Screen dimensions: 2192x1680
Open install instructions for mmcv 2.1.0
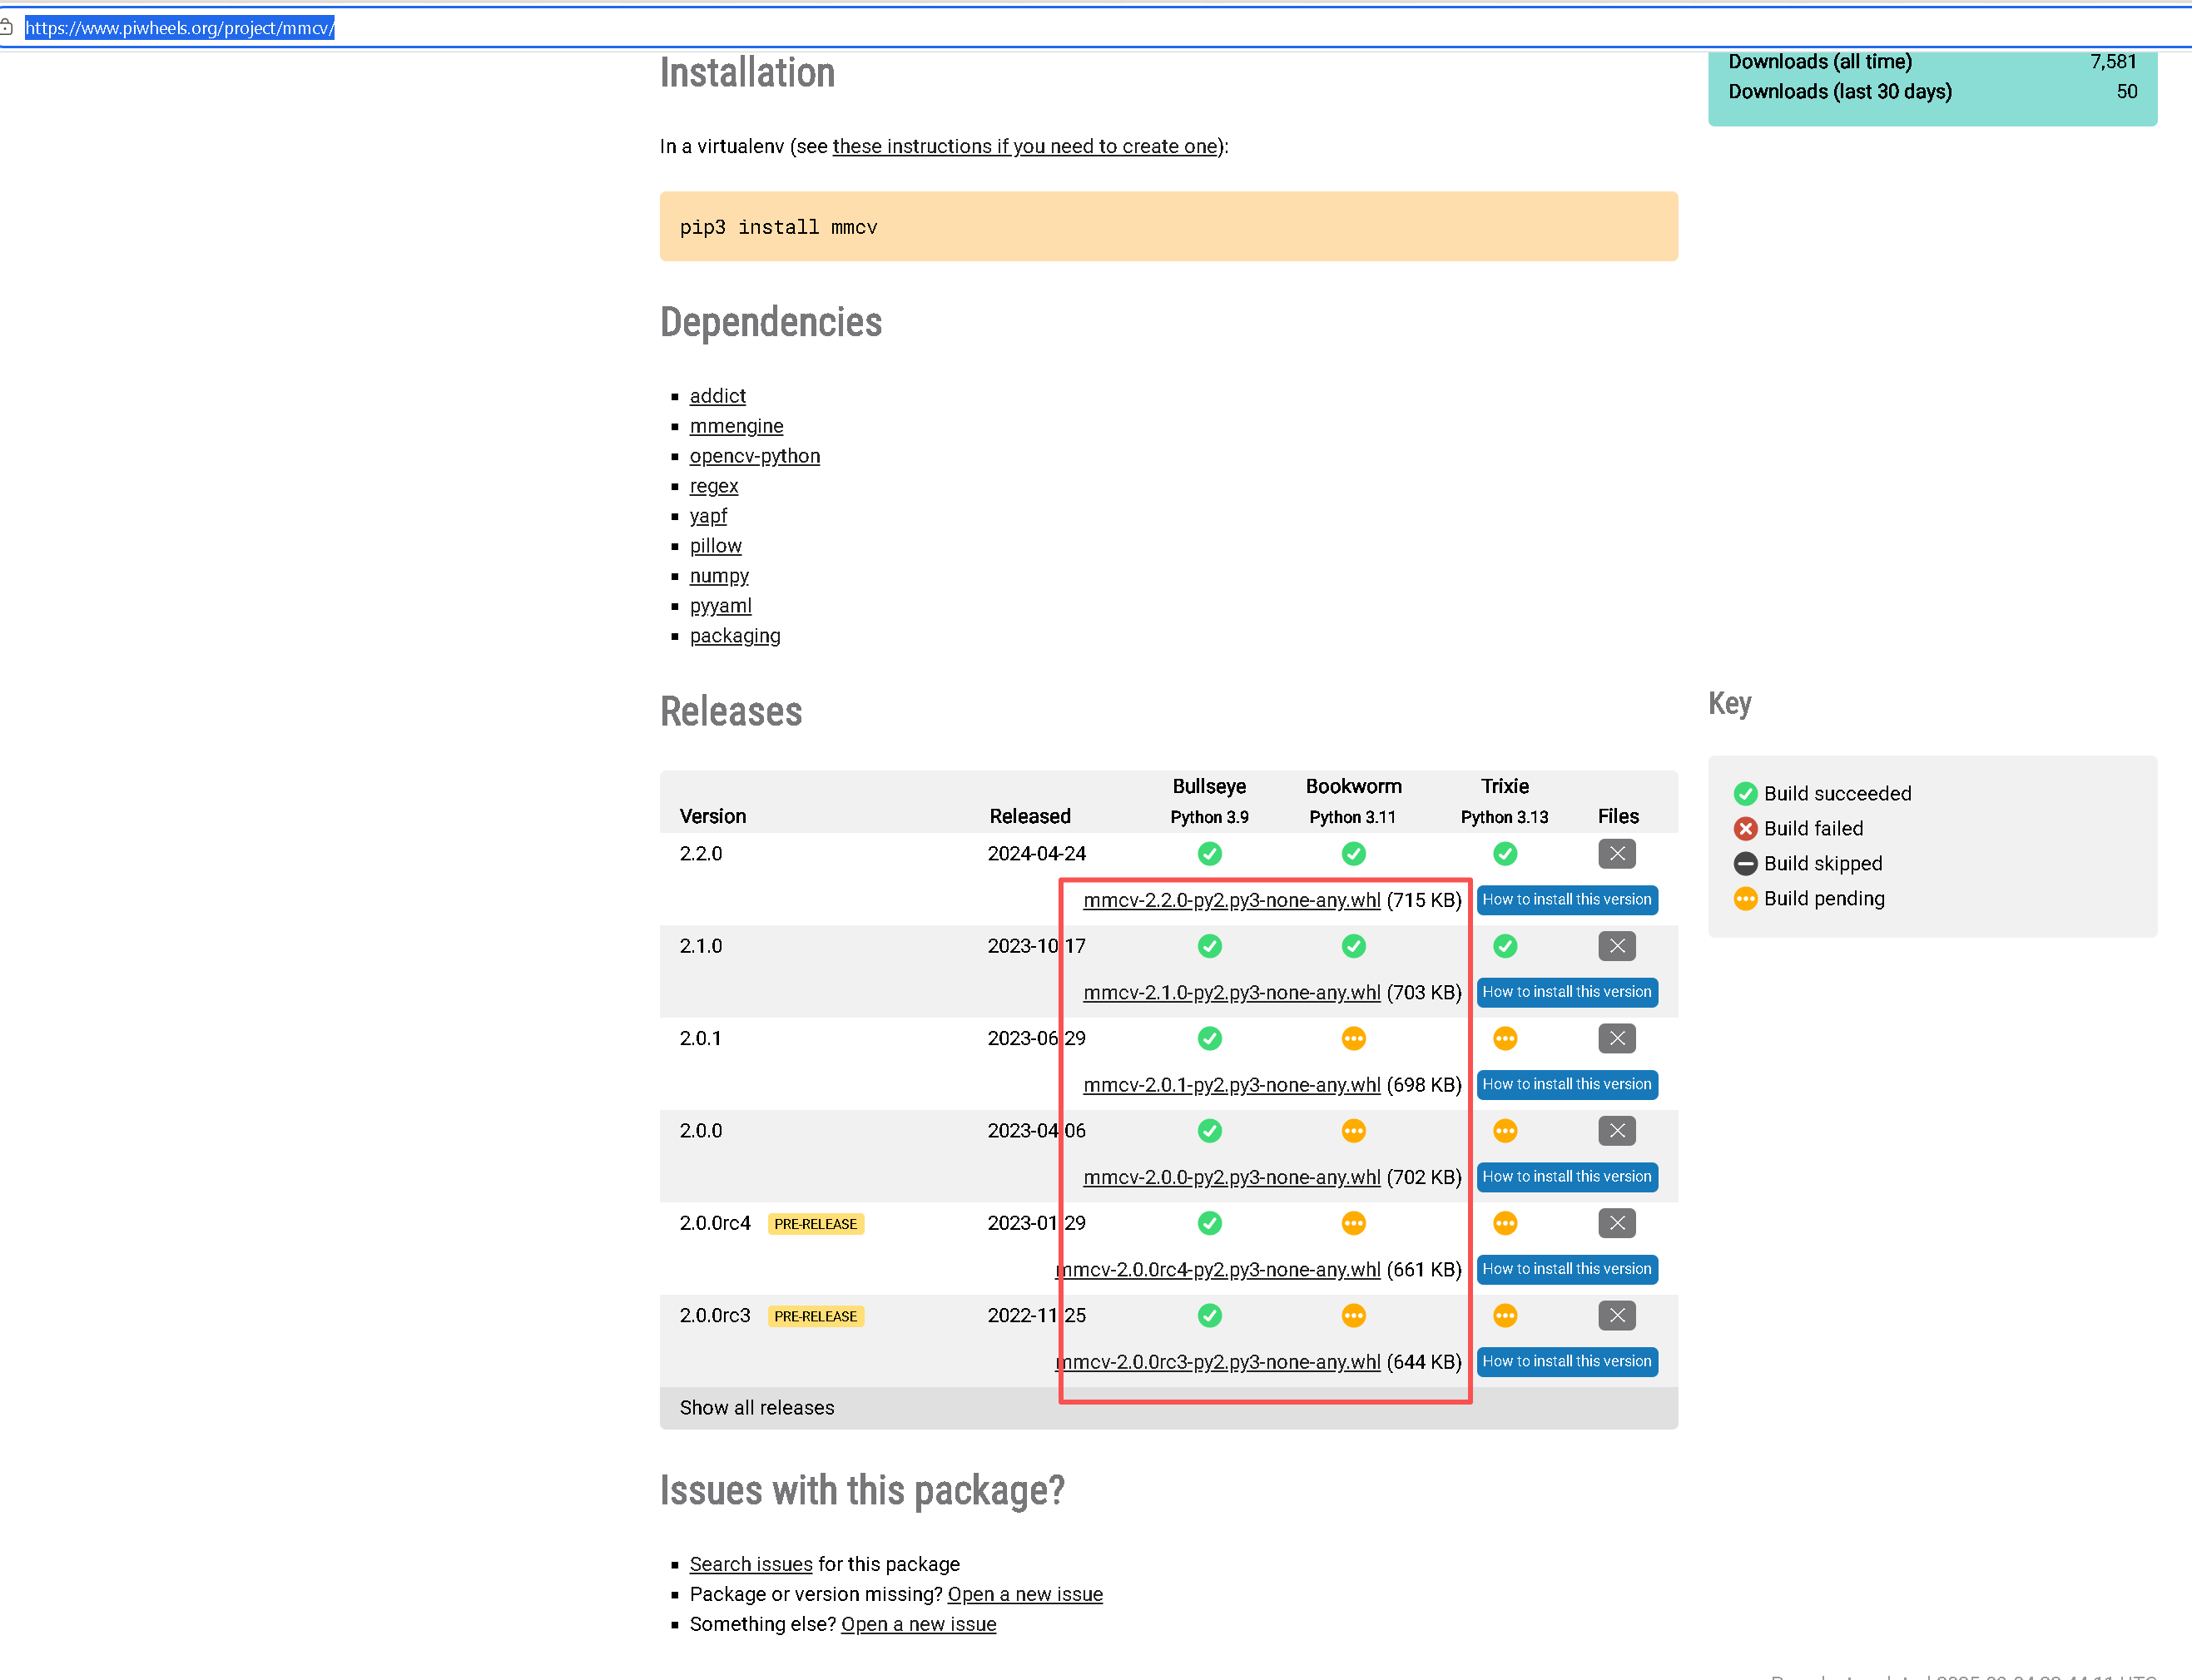pyautogui.click(x=1566, y=992)
